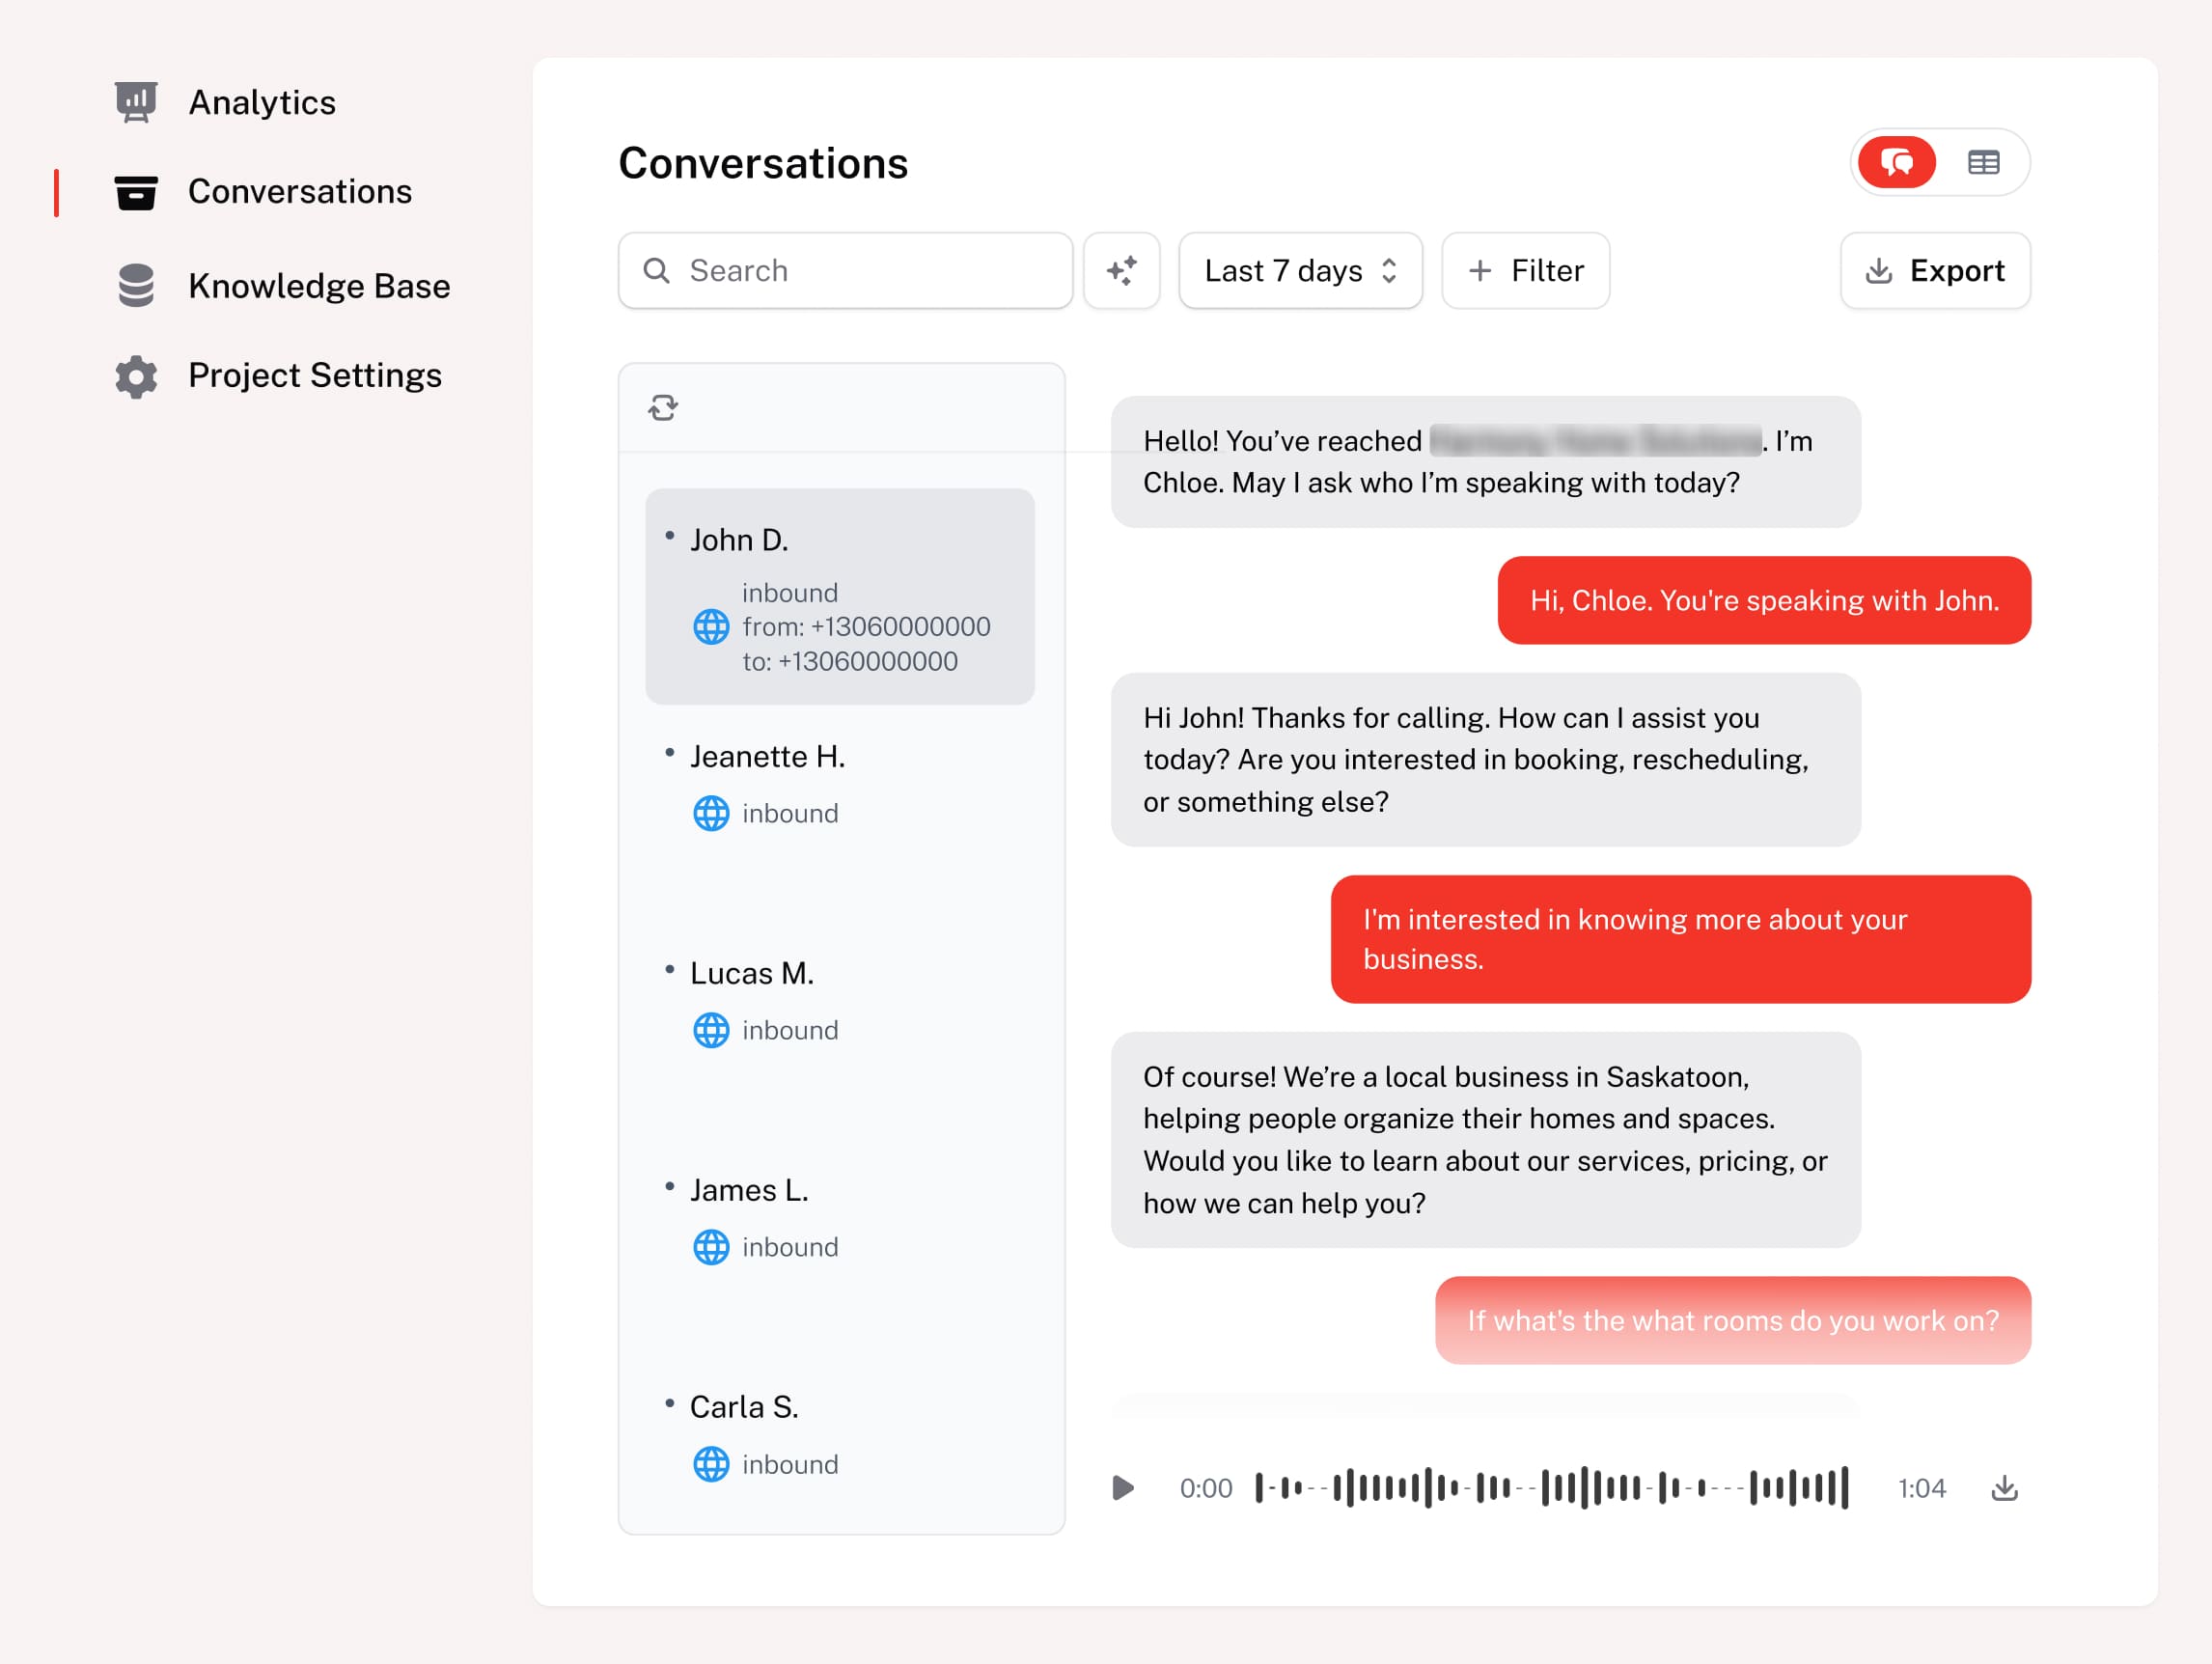This screenshot has width=2212, height=1664.
Task: Add a new Filter
Action: click(1525, 271)
